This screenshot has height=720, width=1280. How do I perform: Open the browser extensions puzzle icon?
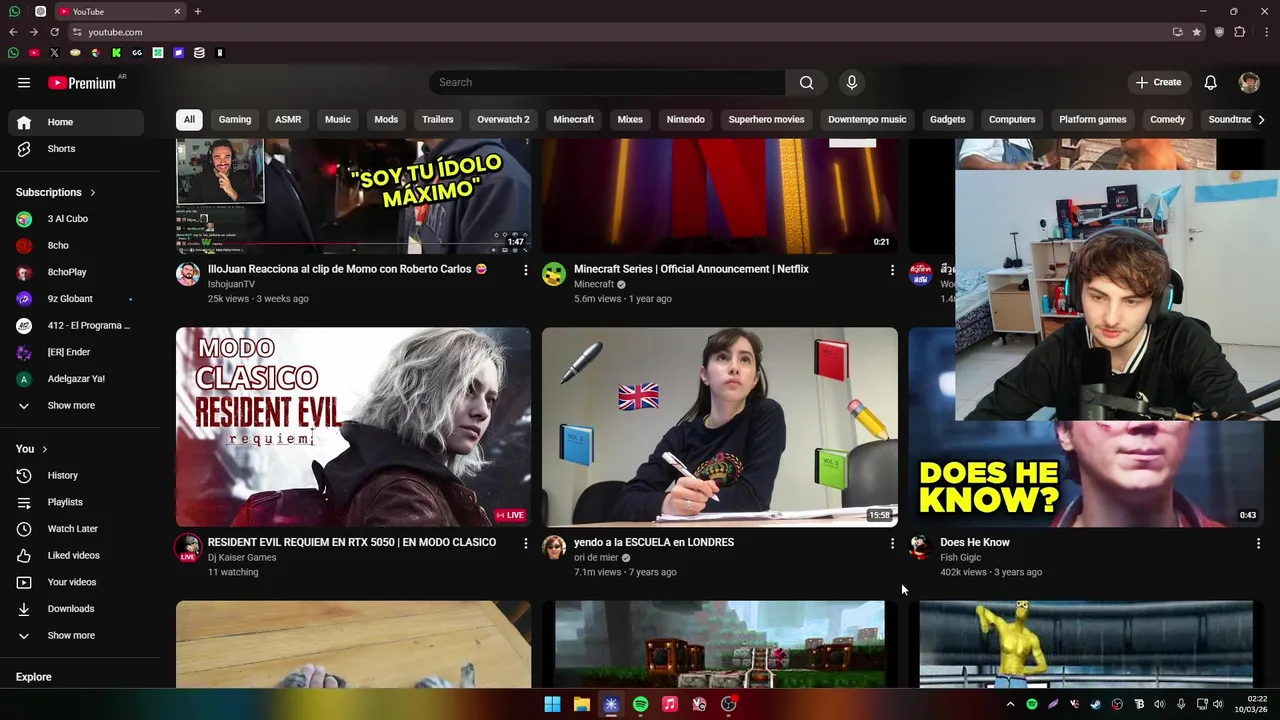click(1240, 32)
